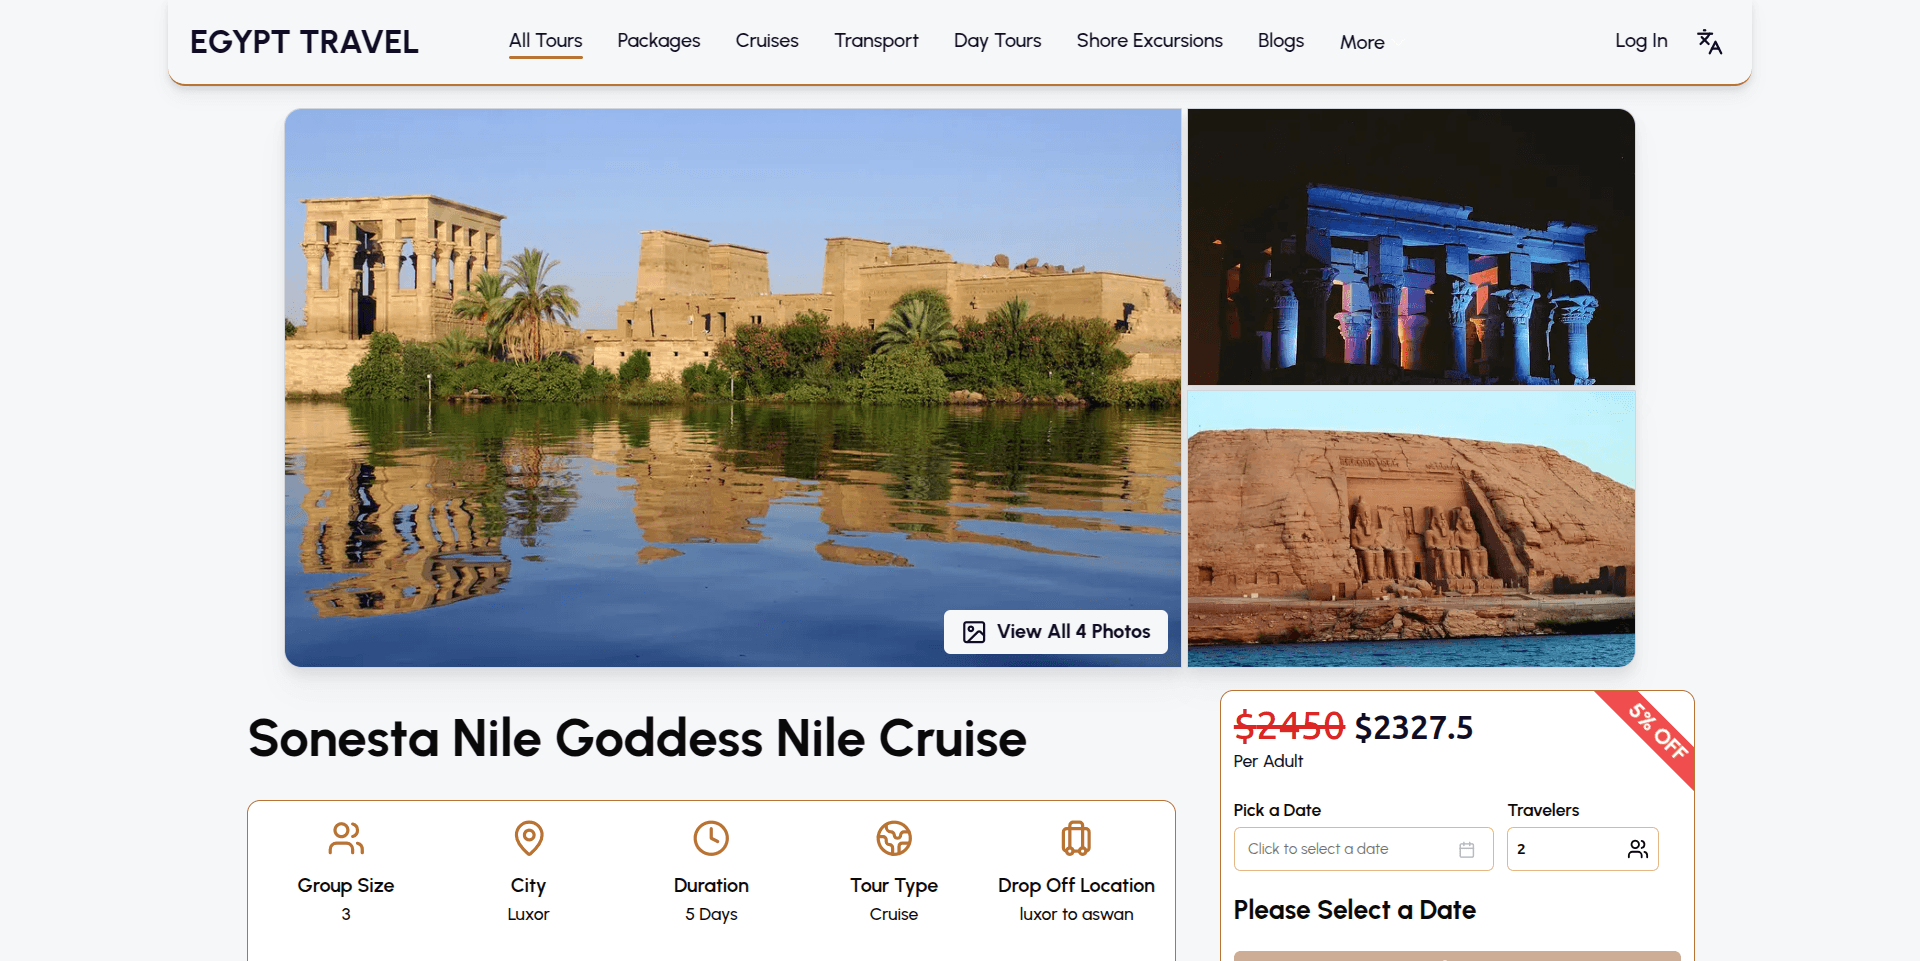Screen dimensions: 1920x961
Task: Click the photo icon on View All Photos
Action: 973,631
